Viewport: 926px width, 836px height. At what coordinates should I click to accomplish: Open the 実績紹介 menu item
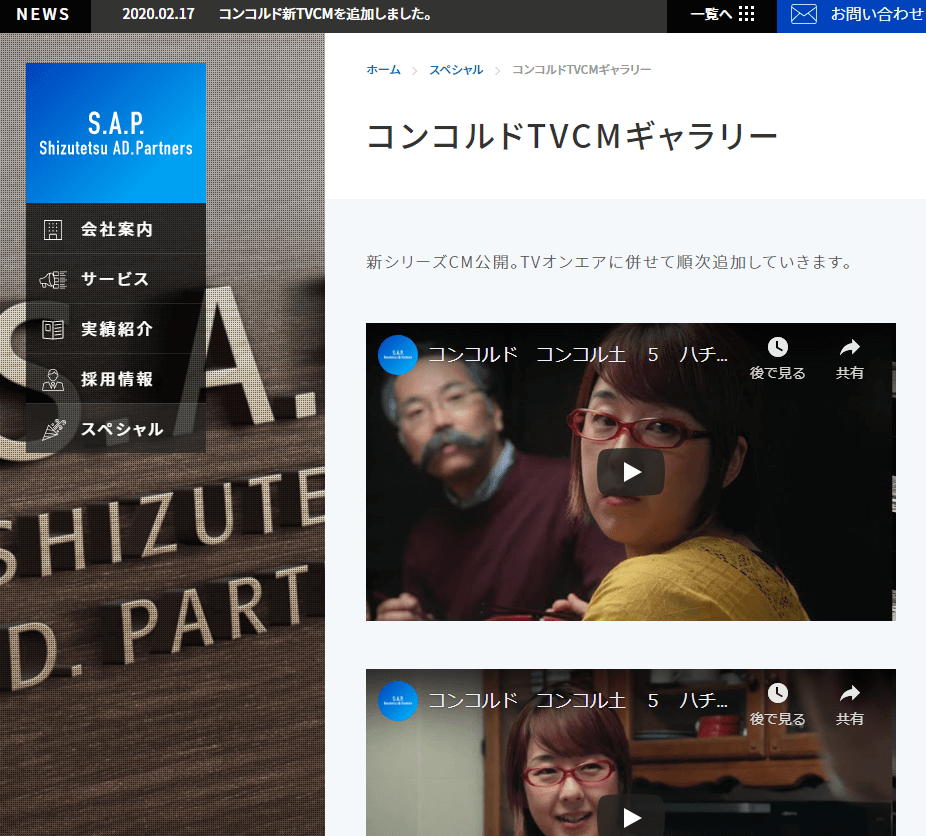[x=116, y=329]
